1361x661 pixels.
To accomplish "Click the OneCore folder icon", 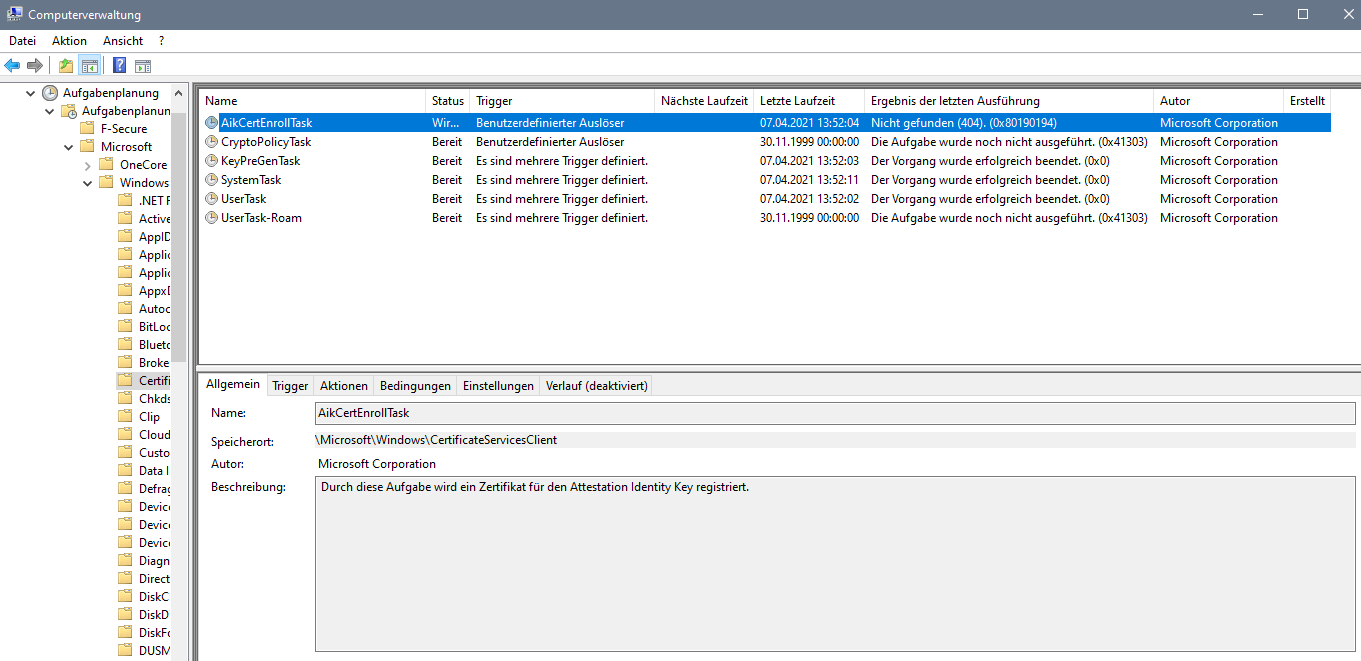I will (x=107, y=165).
